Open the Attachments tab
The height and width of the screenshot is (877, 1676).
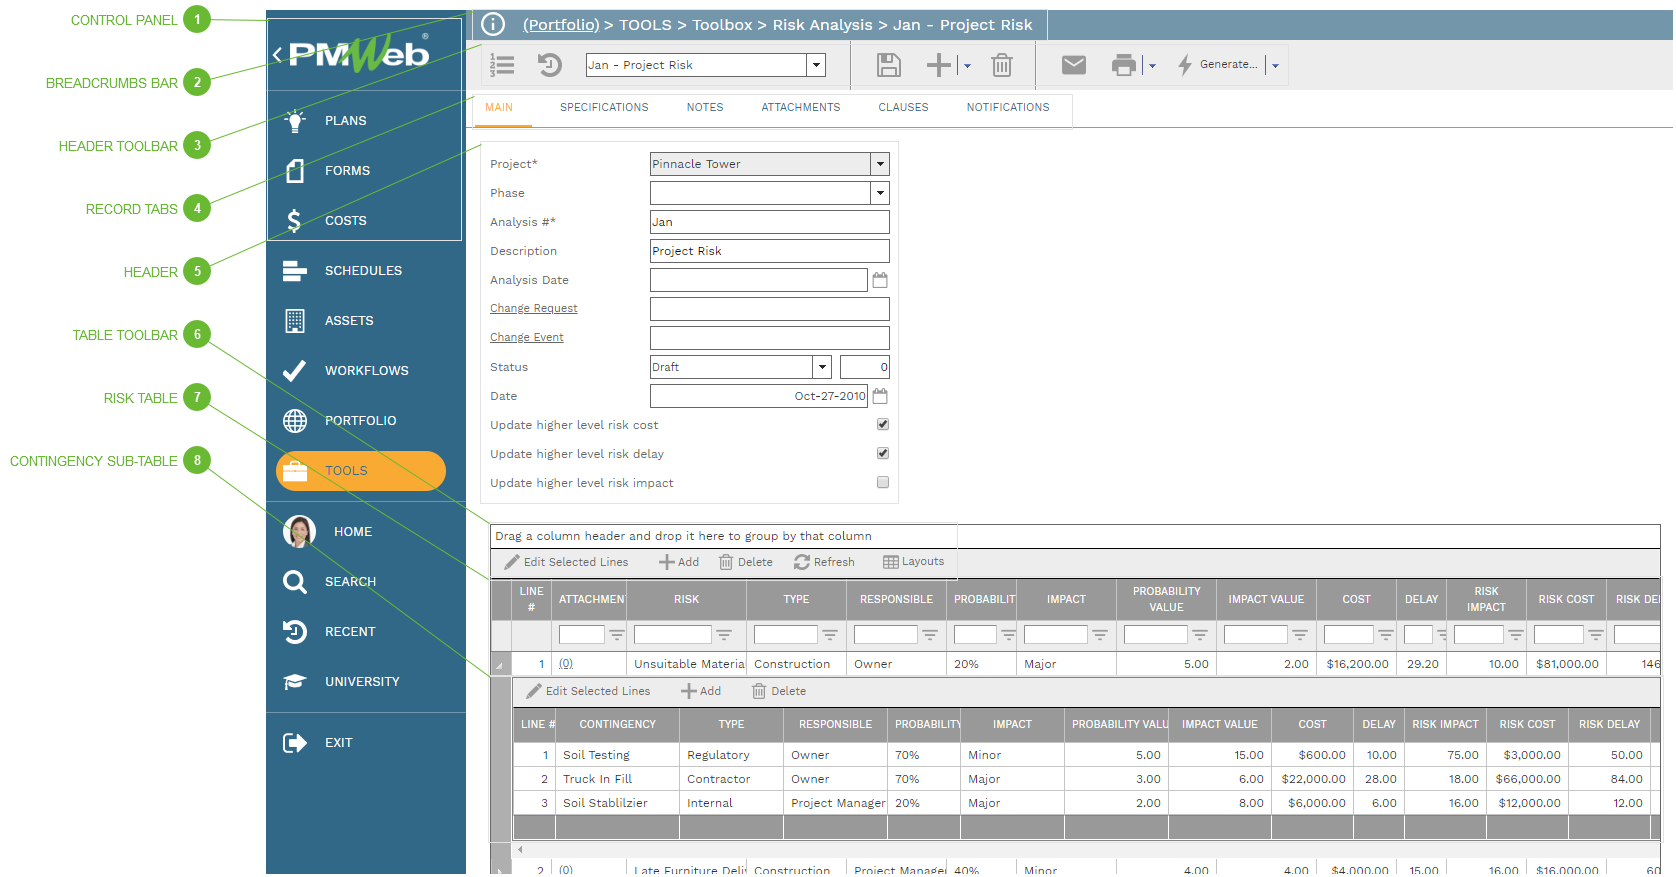pyautogui.click(x=800, y=108)
